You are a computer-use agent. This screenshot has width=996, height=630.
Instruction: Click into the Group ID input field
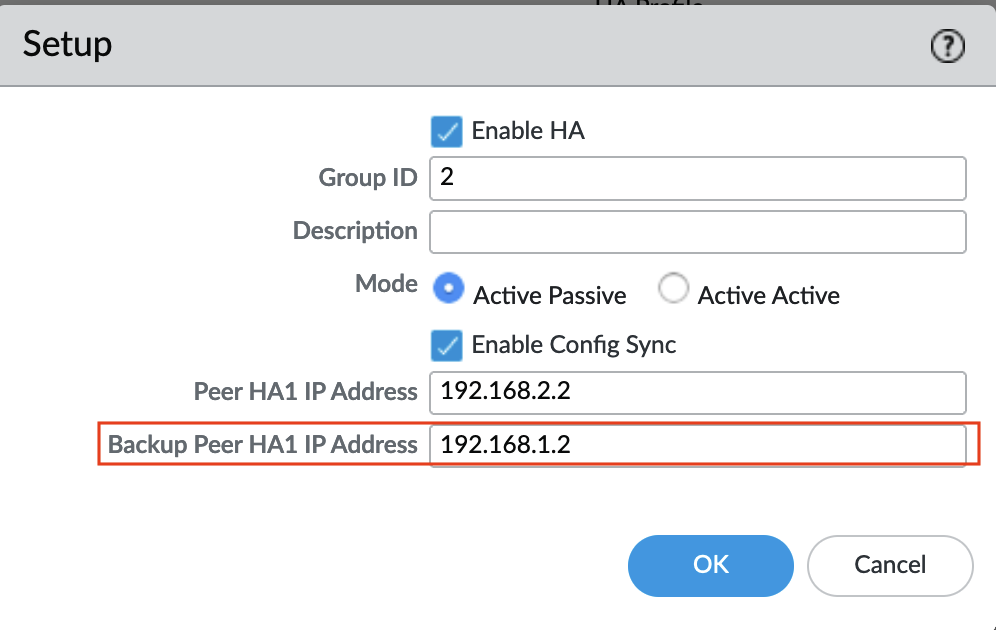coord(697,178)
